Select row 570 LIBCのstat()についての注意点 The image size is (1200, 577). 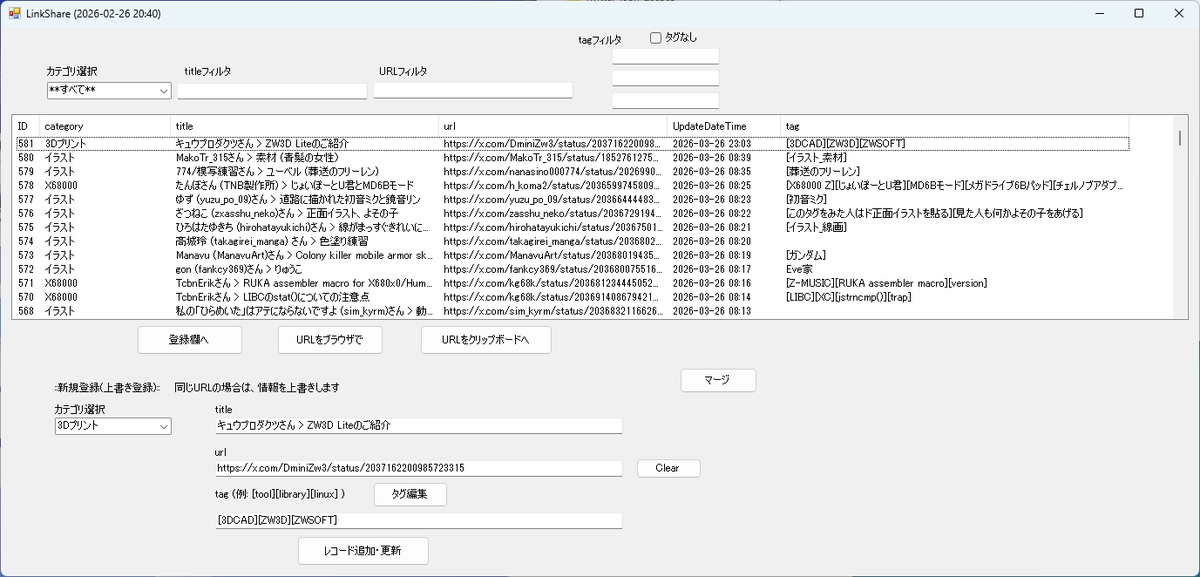(571, 298)
